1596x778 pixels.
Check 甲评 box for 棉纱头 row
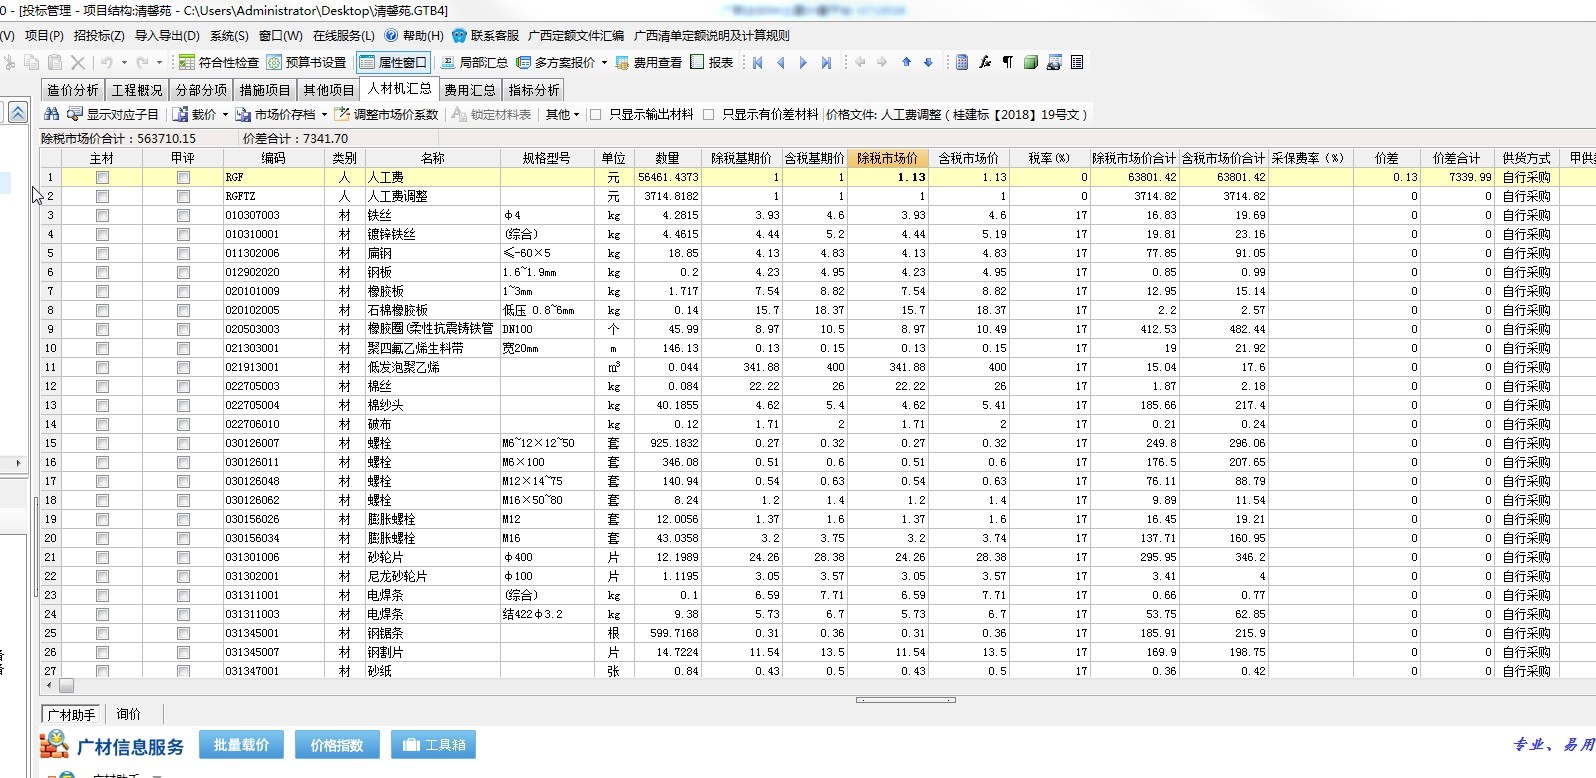(x=183, y=405)
